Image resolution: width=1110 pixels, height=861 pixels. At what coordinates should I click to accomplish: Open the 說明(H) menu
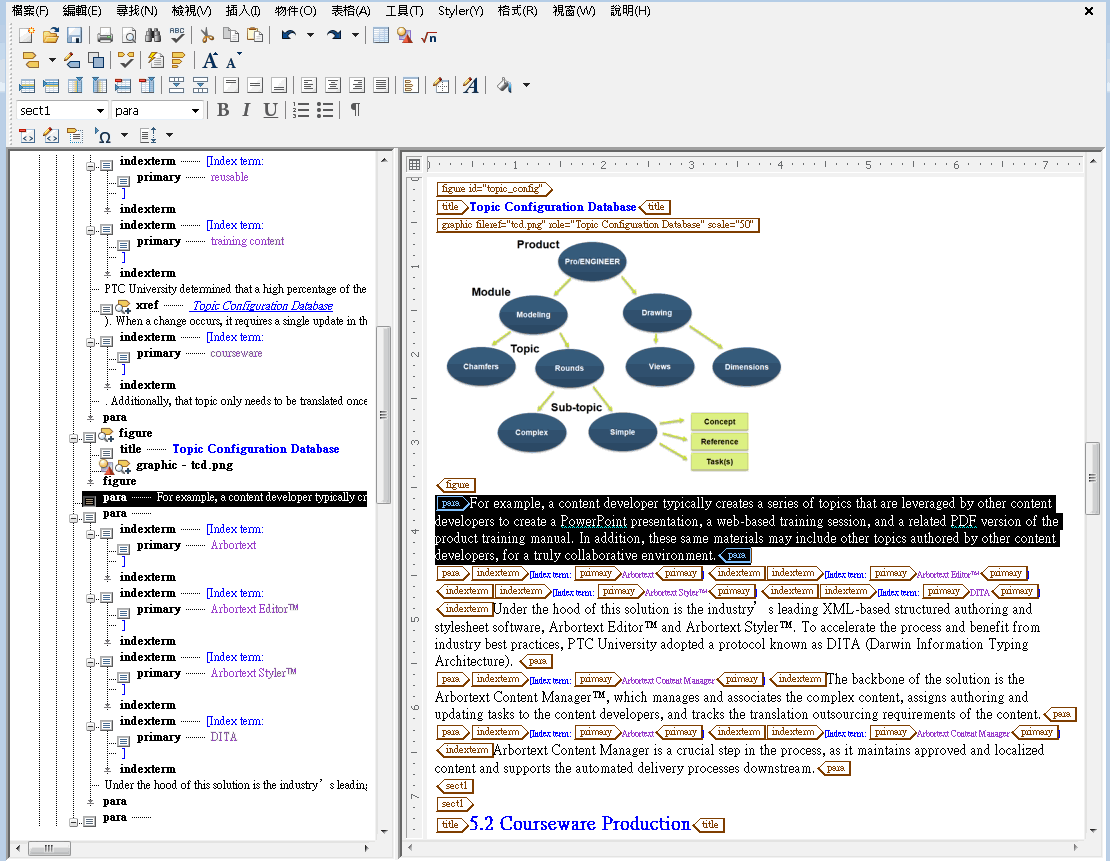click(630, 11)
